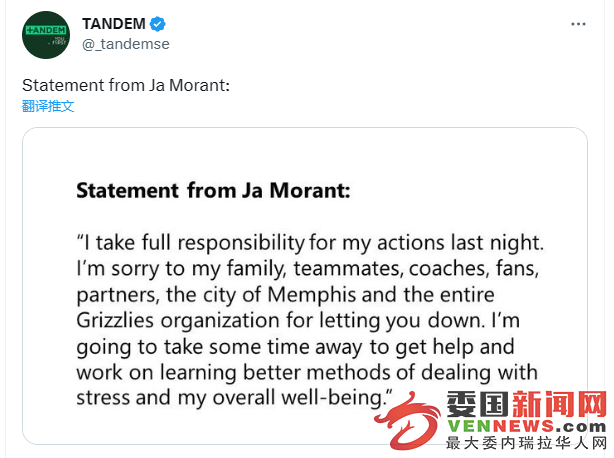Click the word responsibility in the statement
The height and width of the screenshot is (458, 614).
tap(241, 243)
